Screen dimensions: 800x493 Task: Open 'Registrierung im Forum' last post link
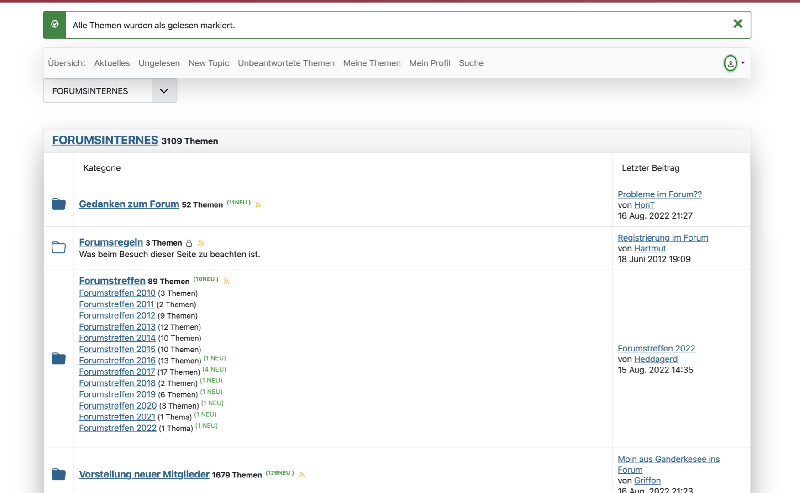point(662,238)
